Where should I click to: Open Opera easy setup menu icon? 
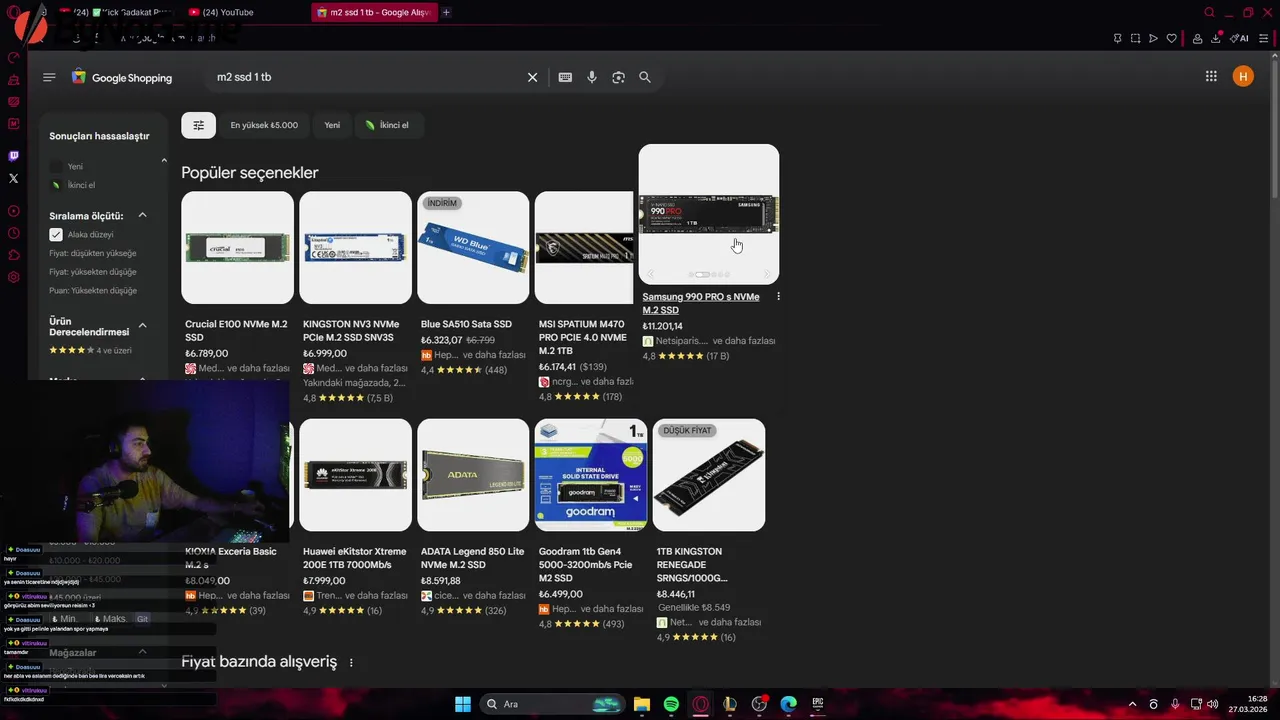[x=1264, y=38]
